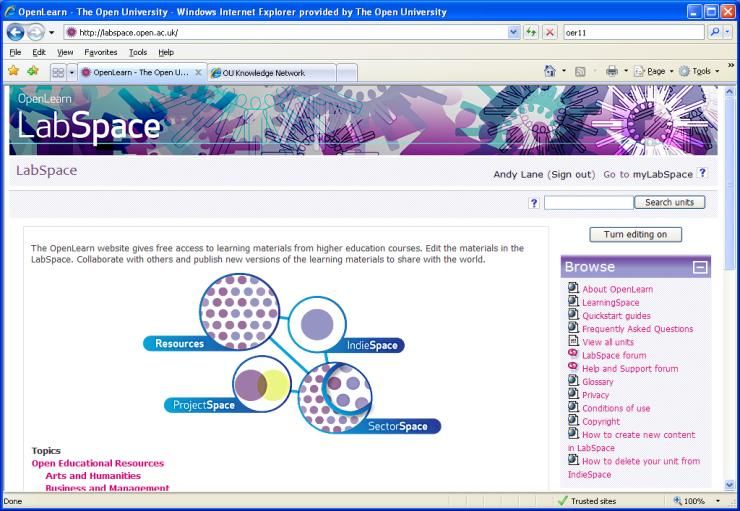Click the Home house icon

(x=549, y=71)
